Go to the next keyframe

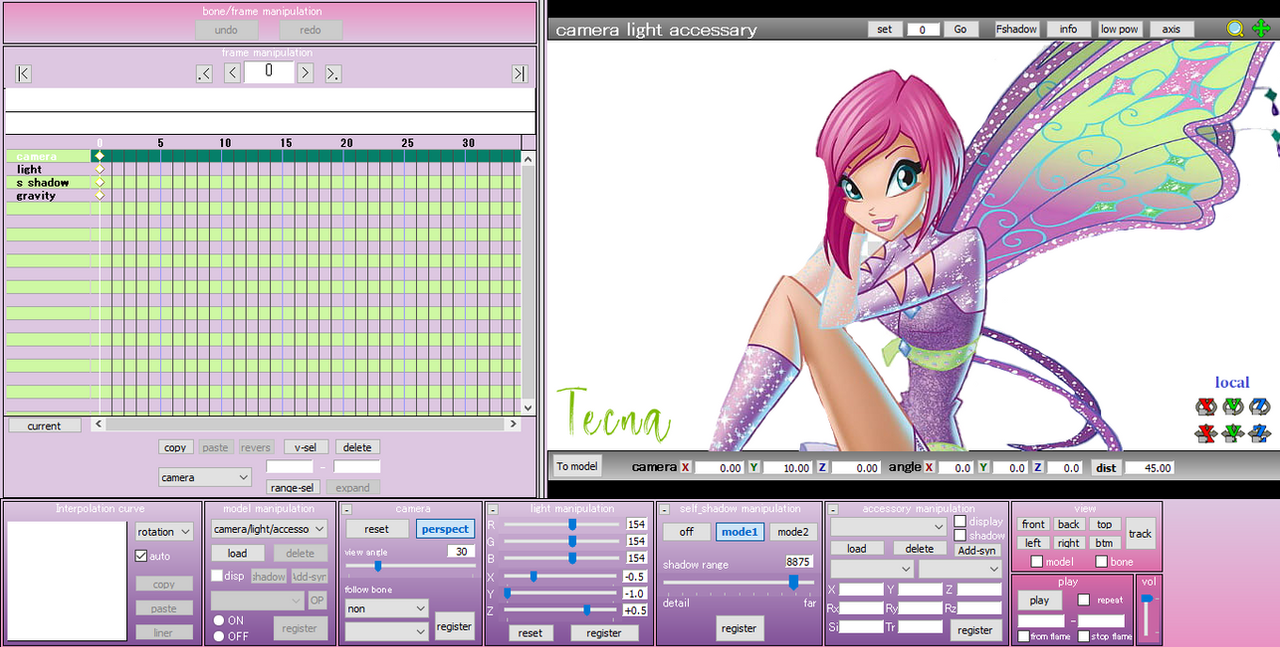coord(333,73)
